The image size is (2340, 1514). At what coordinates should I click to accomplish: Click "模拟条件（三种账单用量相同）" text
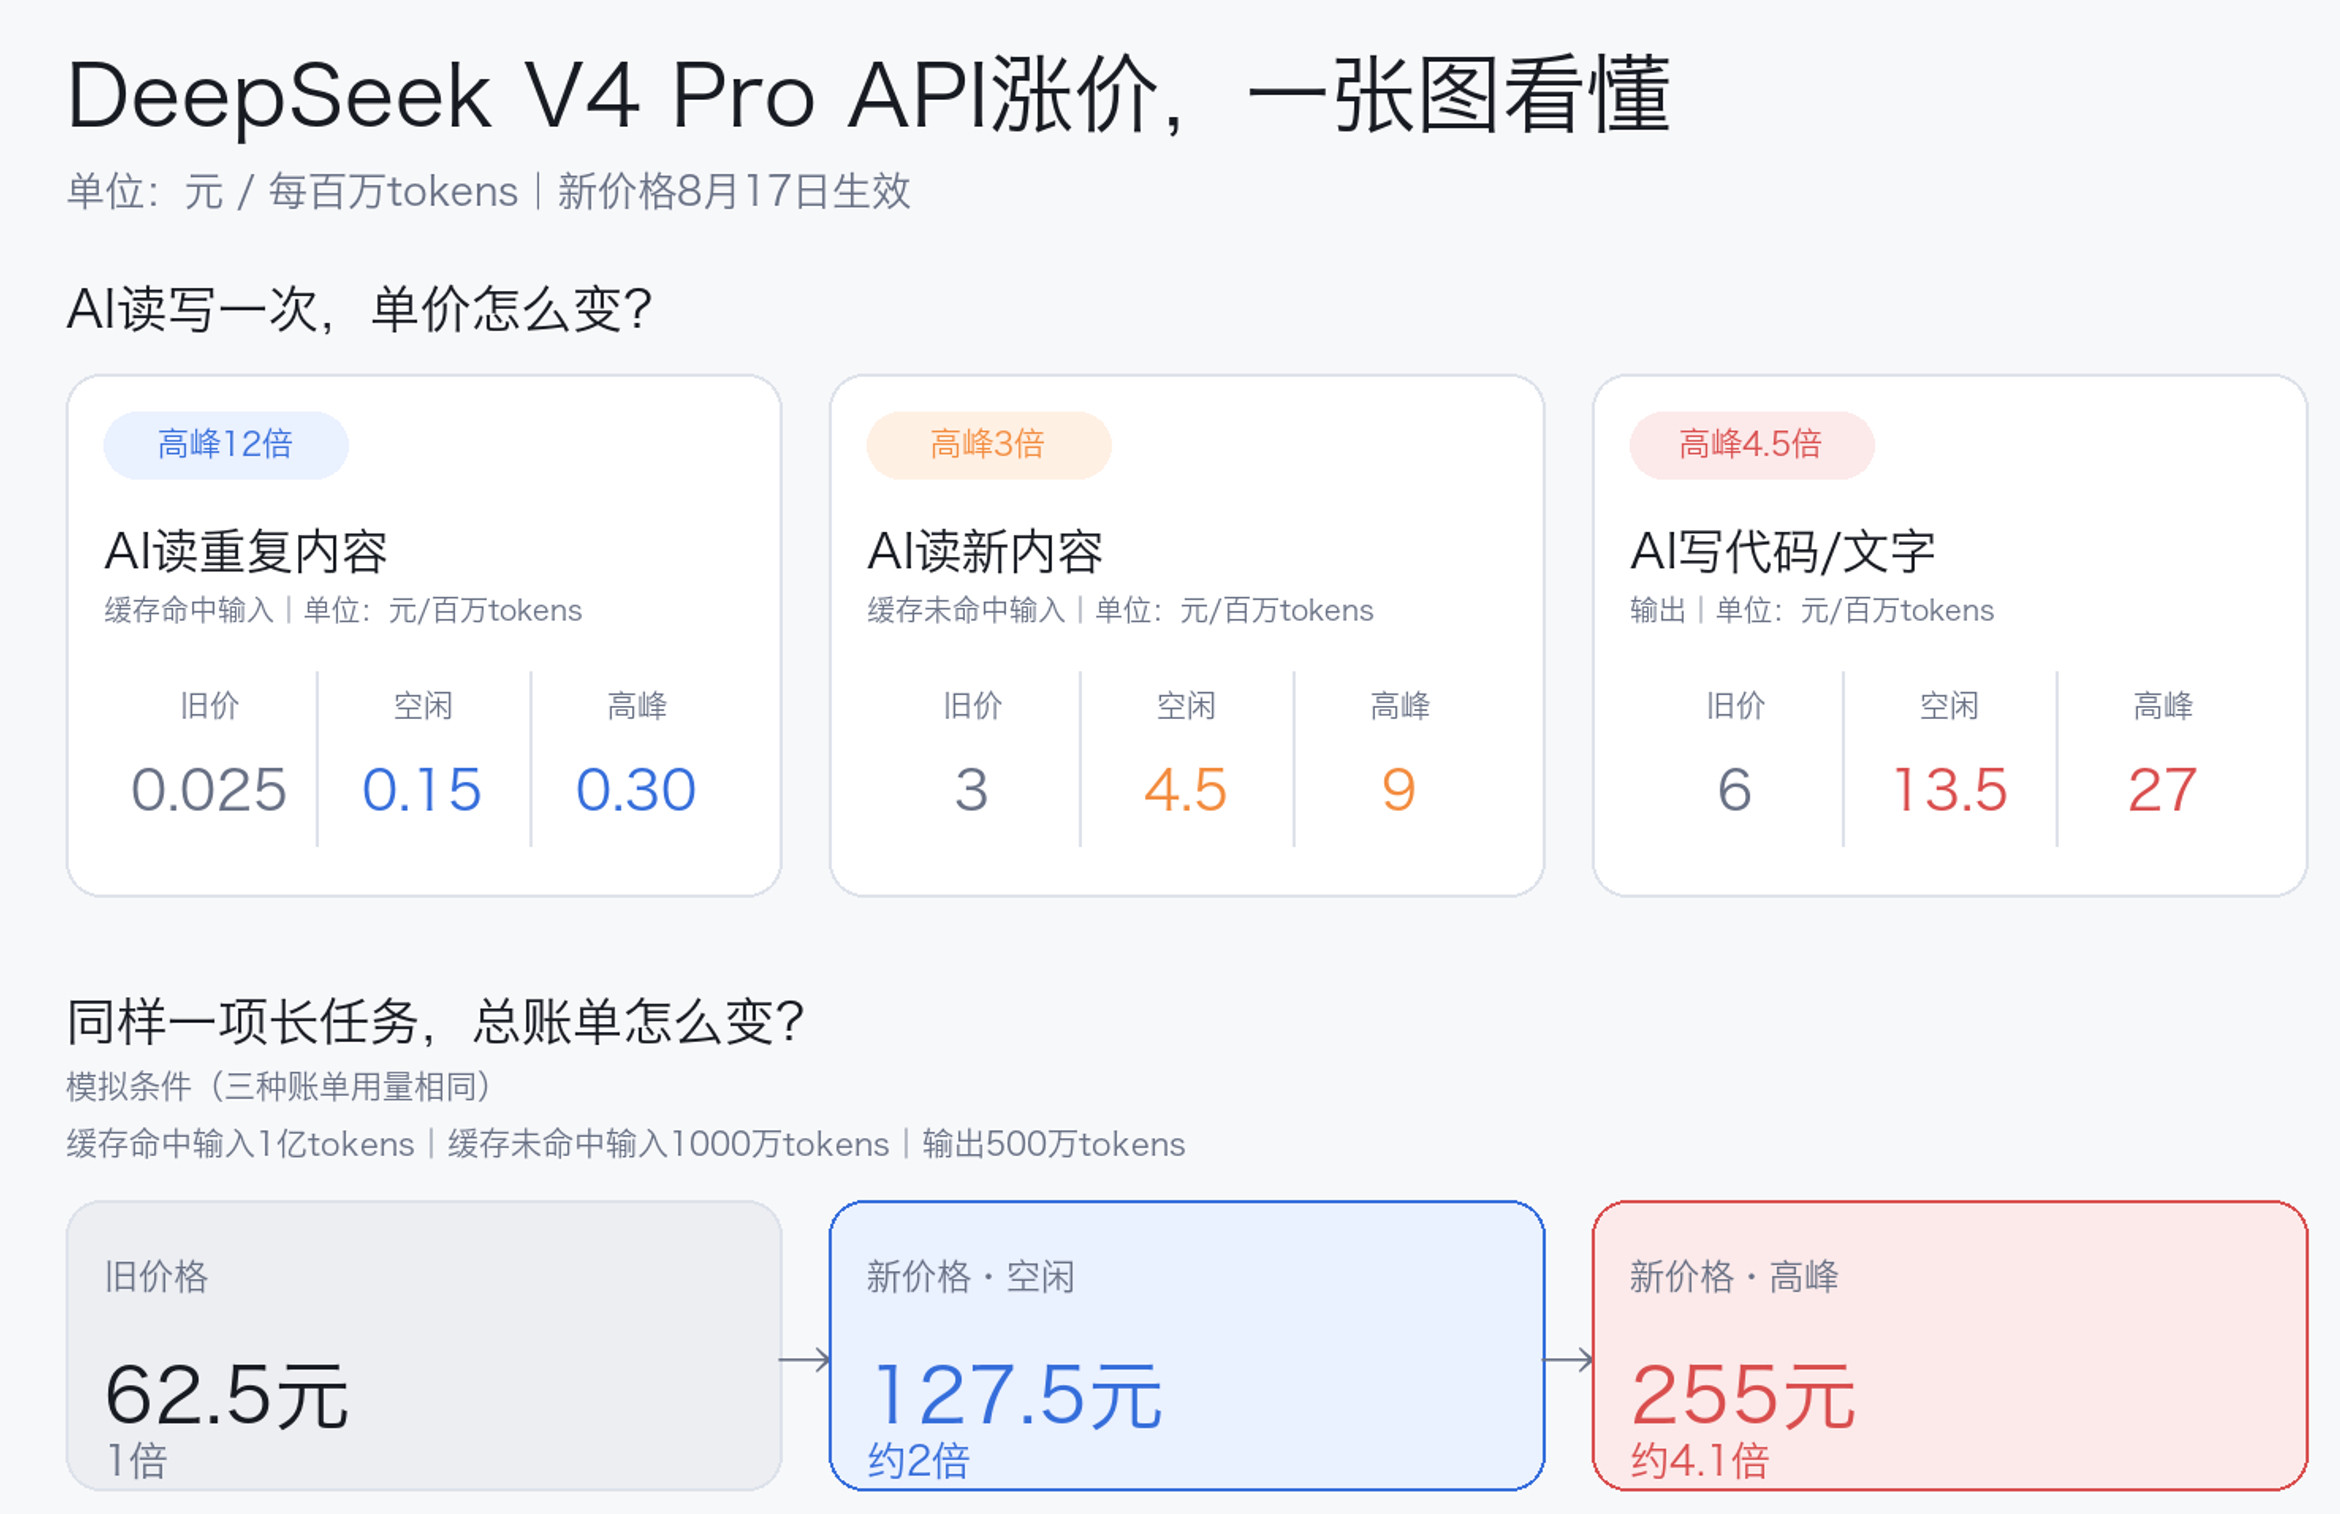pos(279,1086)
